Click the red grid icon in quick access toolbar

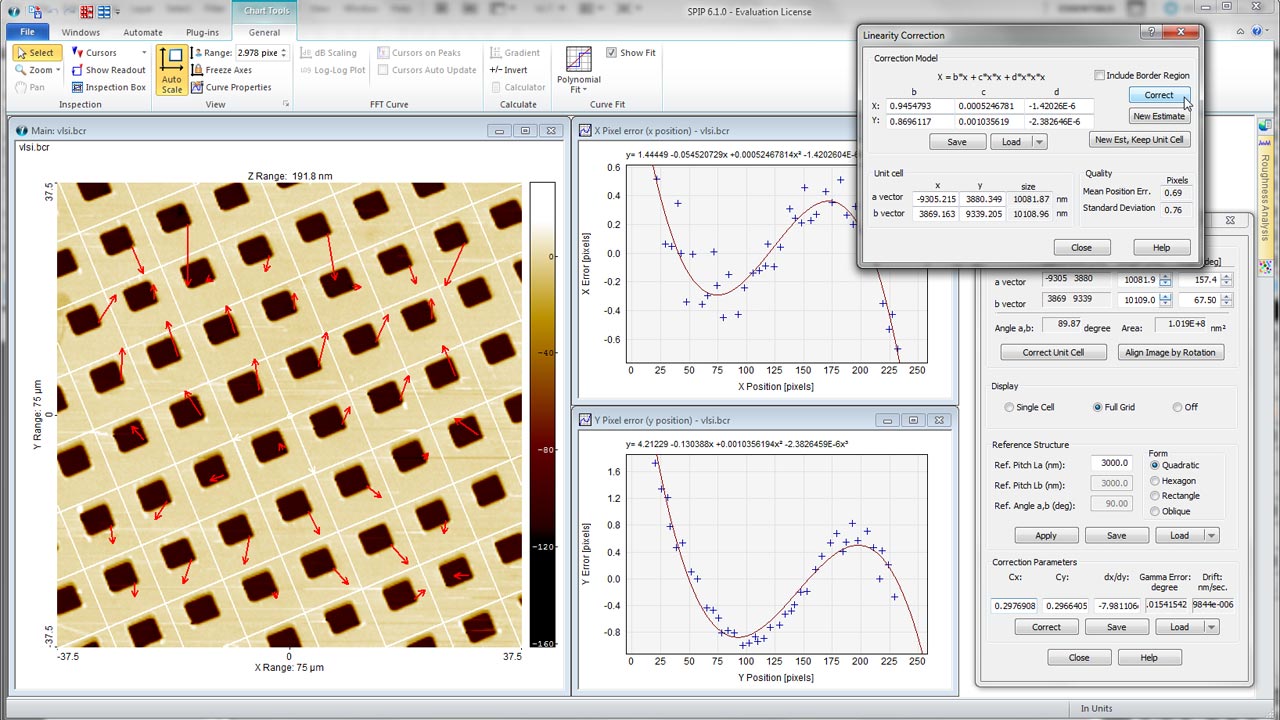click(87, 12)
